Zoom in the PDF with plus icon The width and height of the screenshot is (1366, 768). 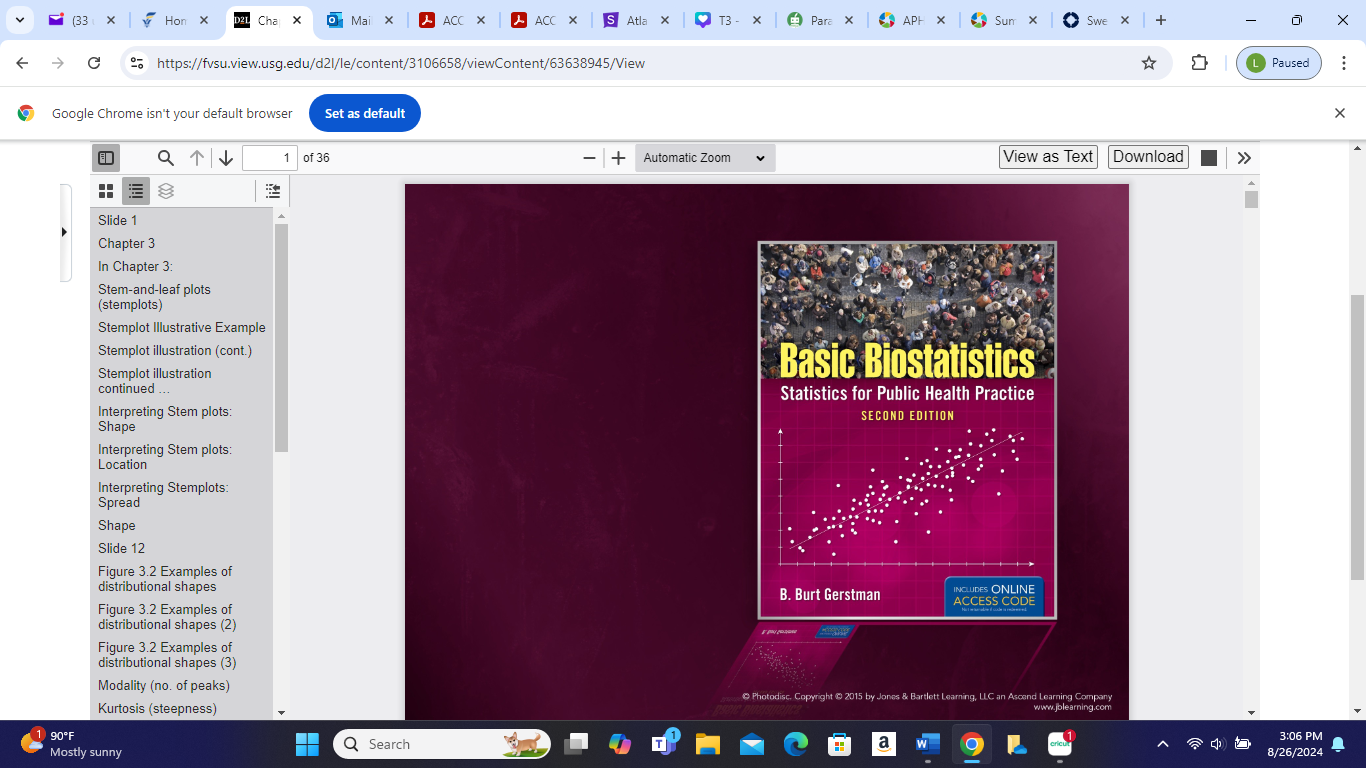point(619,158)
